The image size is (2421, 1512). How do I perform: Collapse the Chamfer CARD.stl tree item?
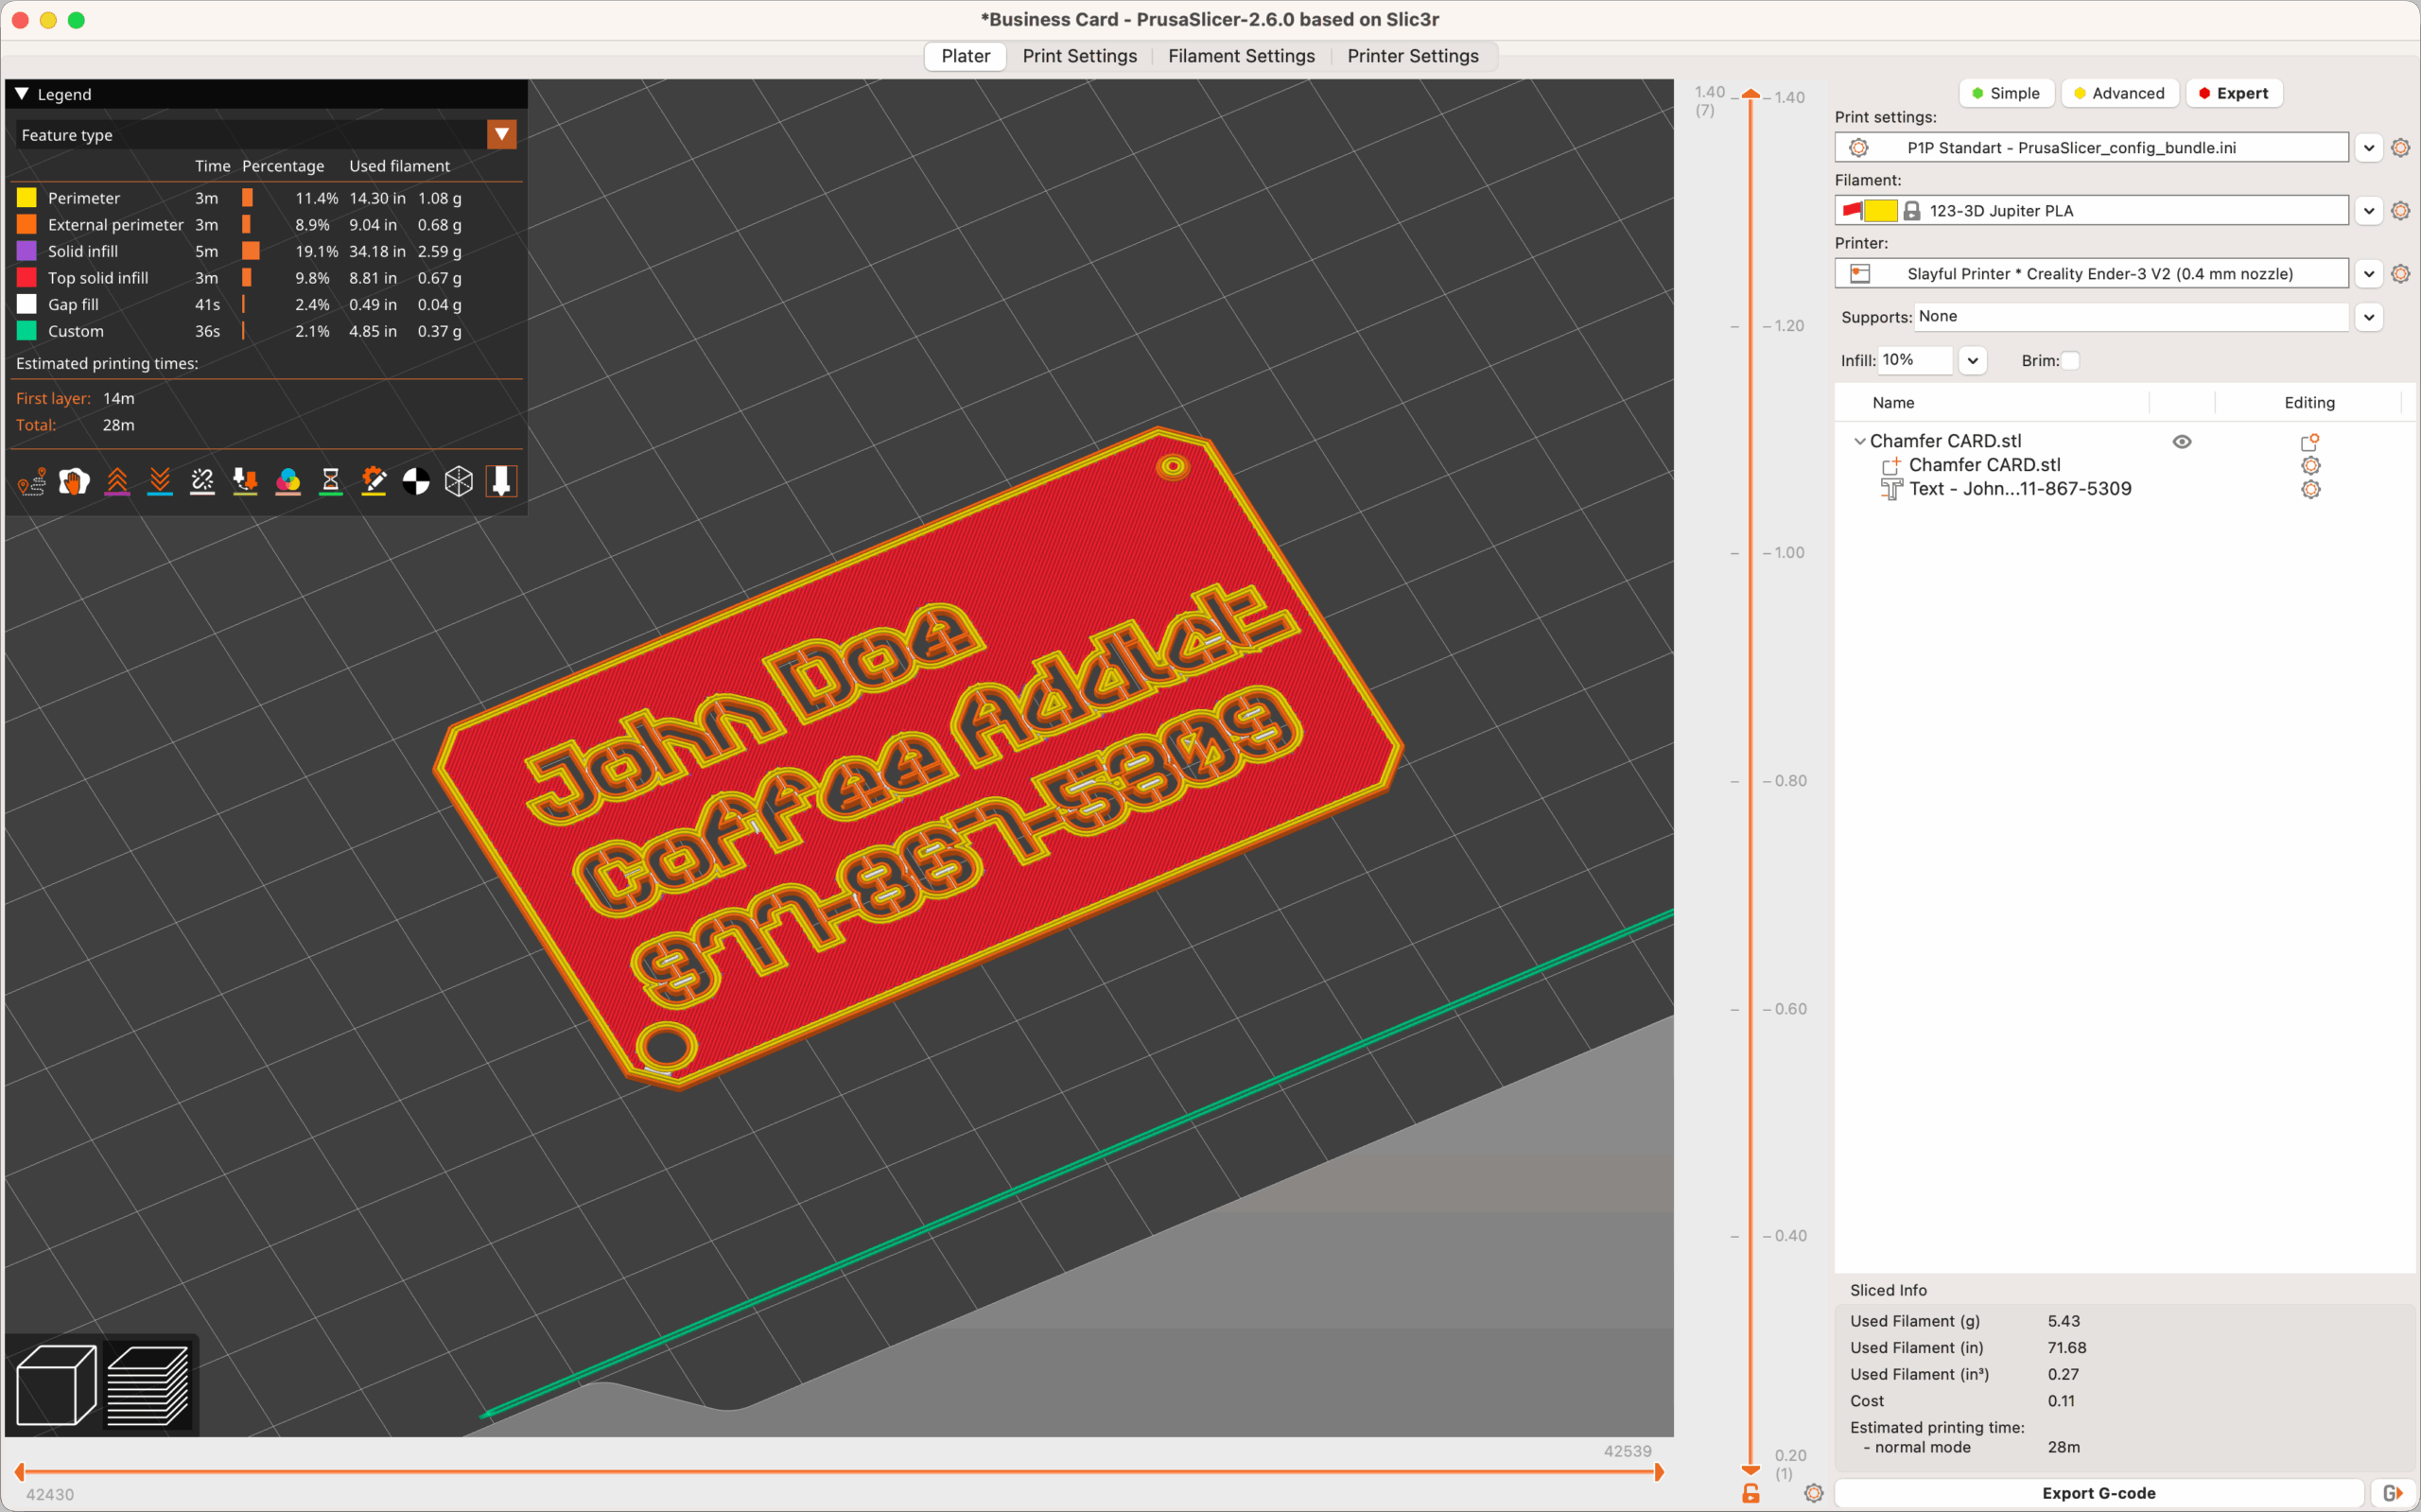1859,441
